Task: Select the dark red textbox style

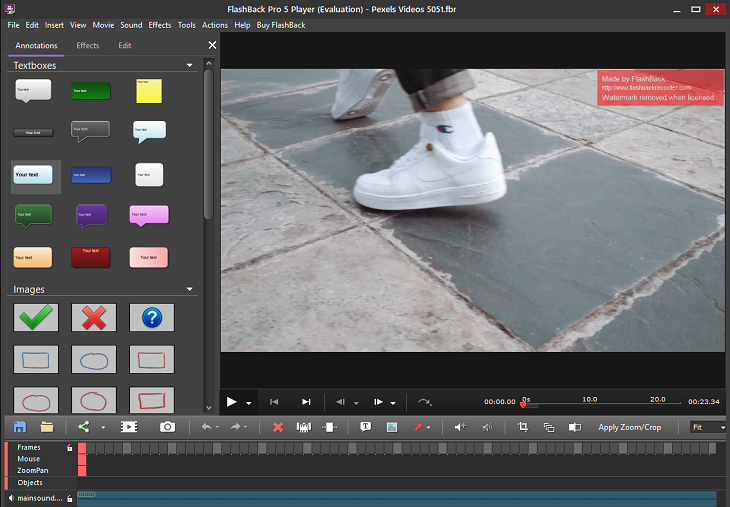Action: 91,257
